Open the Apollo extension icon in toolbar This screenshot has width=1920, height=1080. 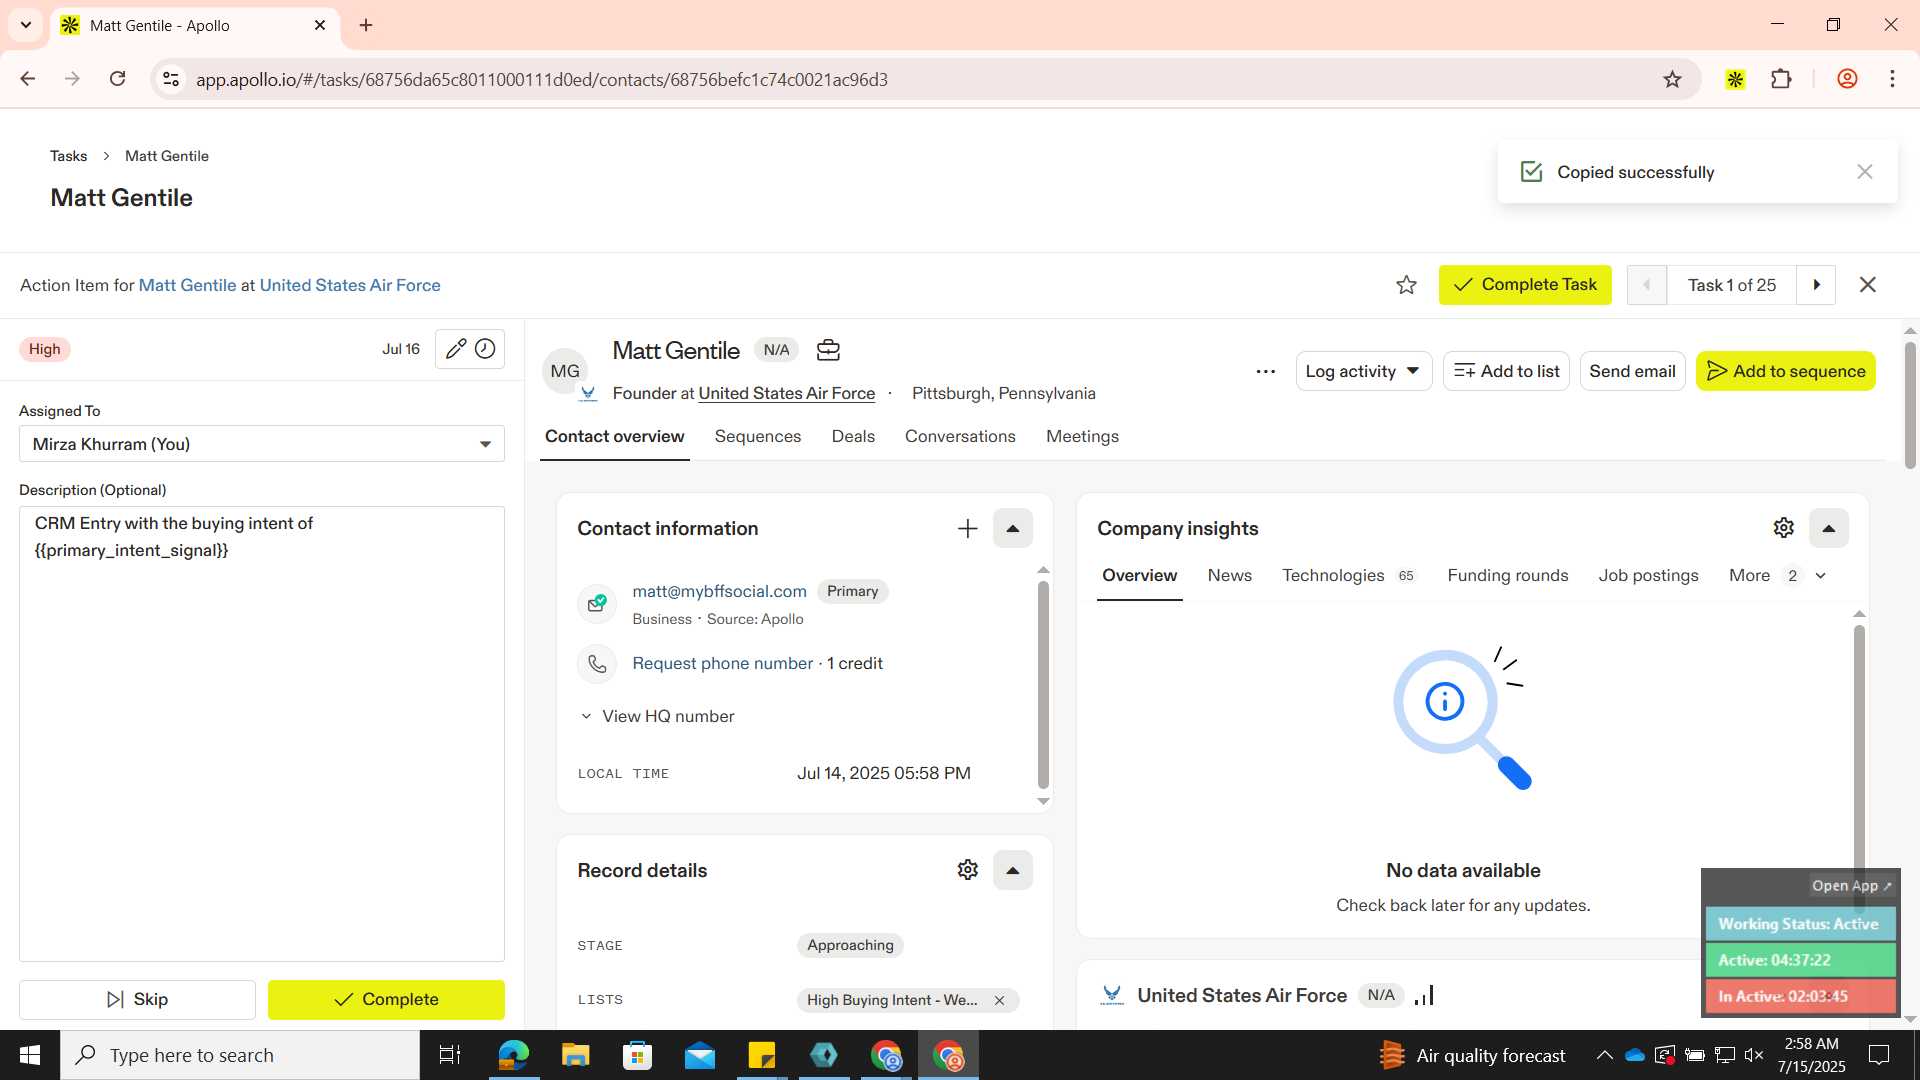tap(1735, 79)
